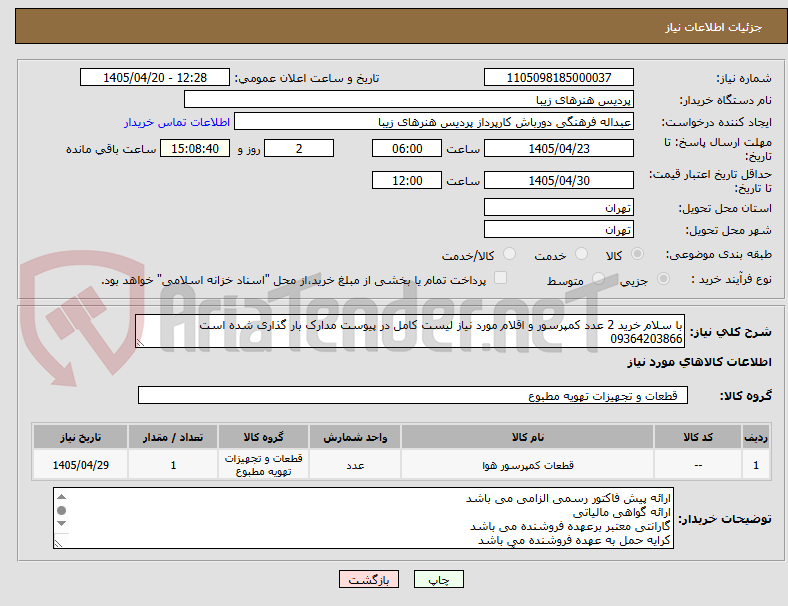This screenshot has width=788, height=606.
Task: Click the گروه کالا column header
Action: click(263, 437)
